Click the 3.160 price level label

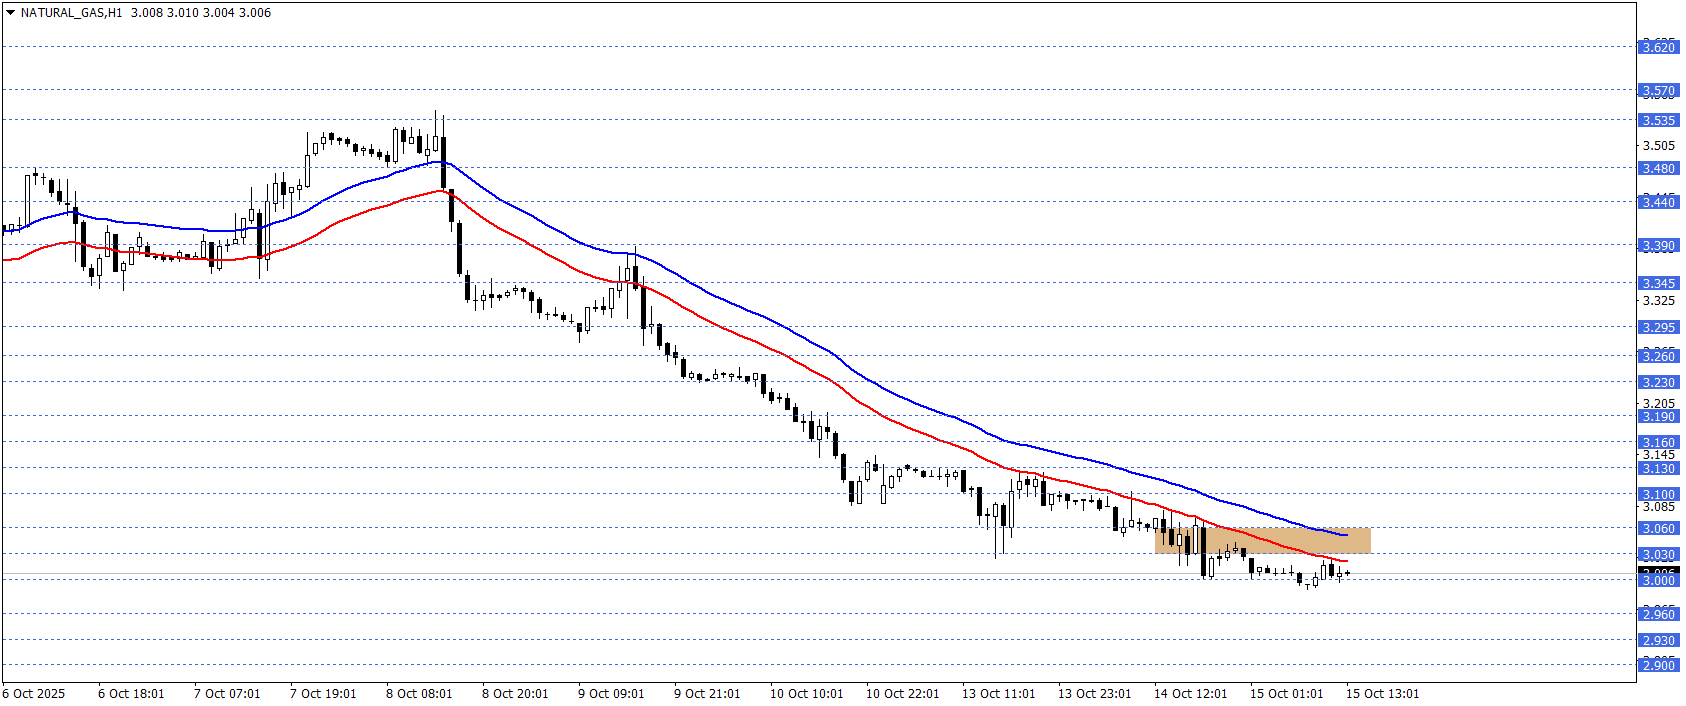[x=1659, y=443]
